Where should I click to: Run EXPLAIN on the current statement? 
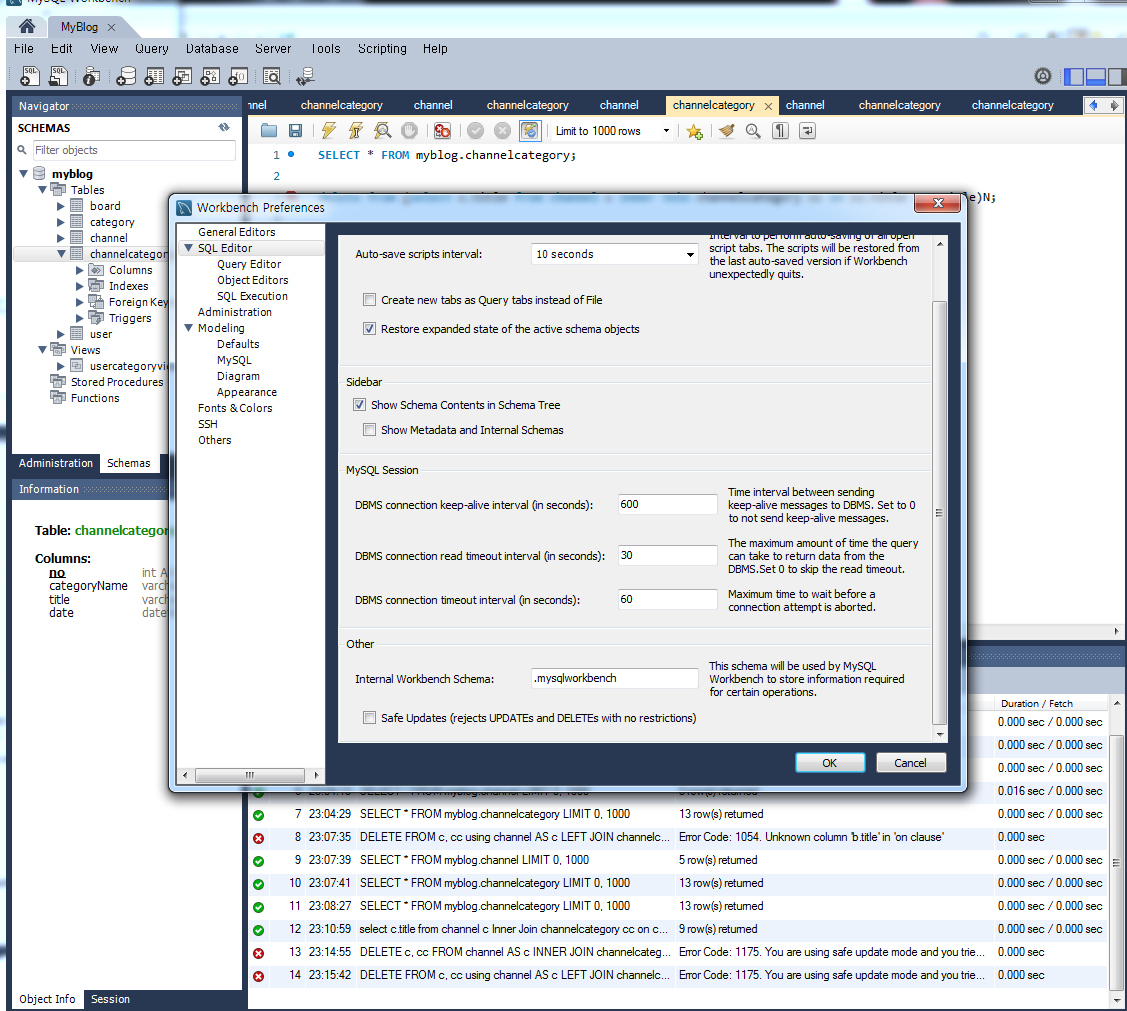click(382, 131)
